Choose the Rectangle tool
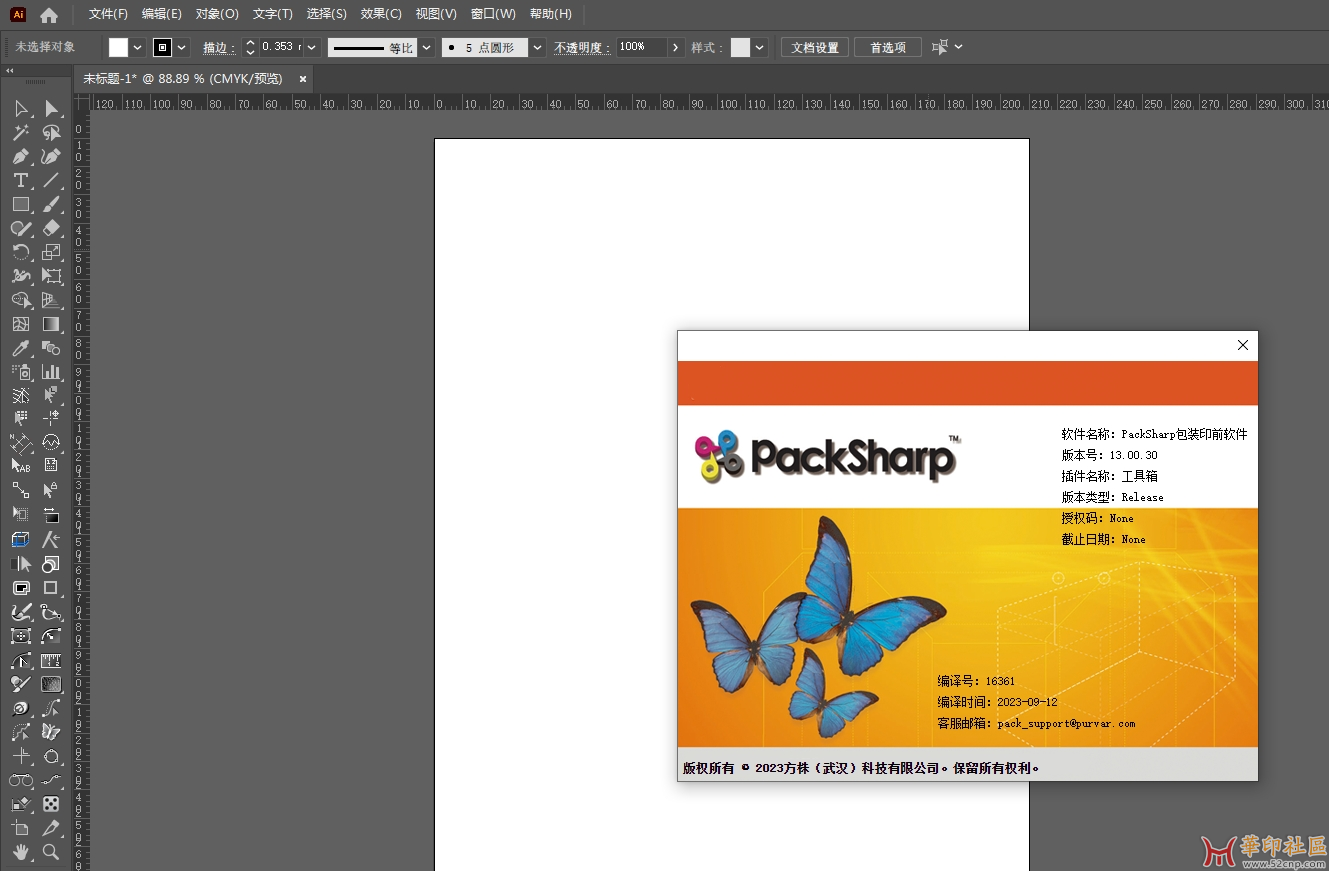Image resolution: width=1329 pixels, height=871 pixels. coord(21,204)
